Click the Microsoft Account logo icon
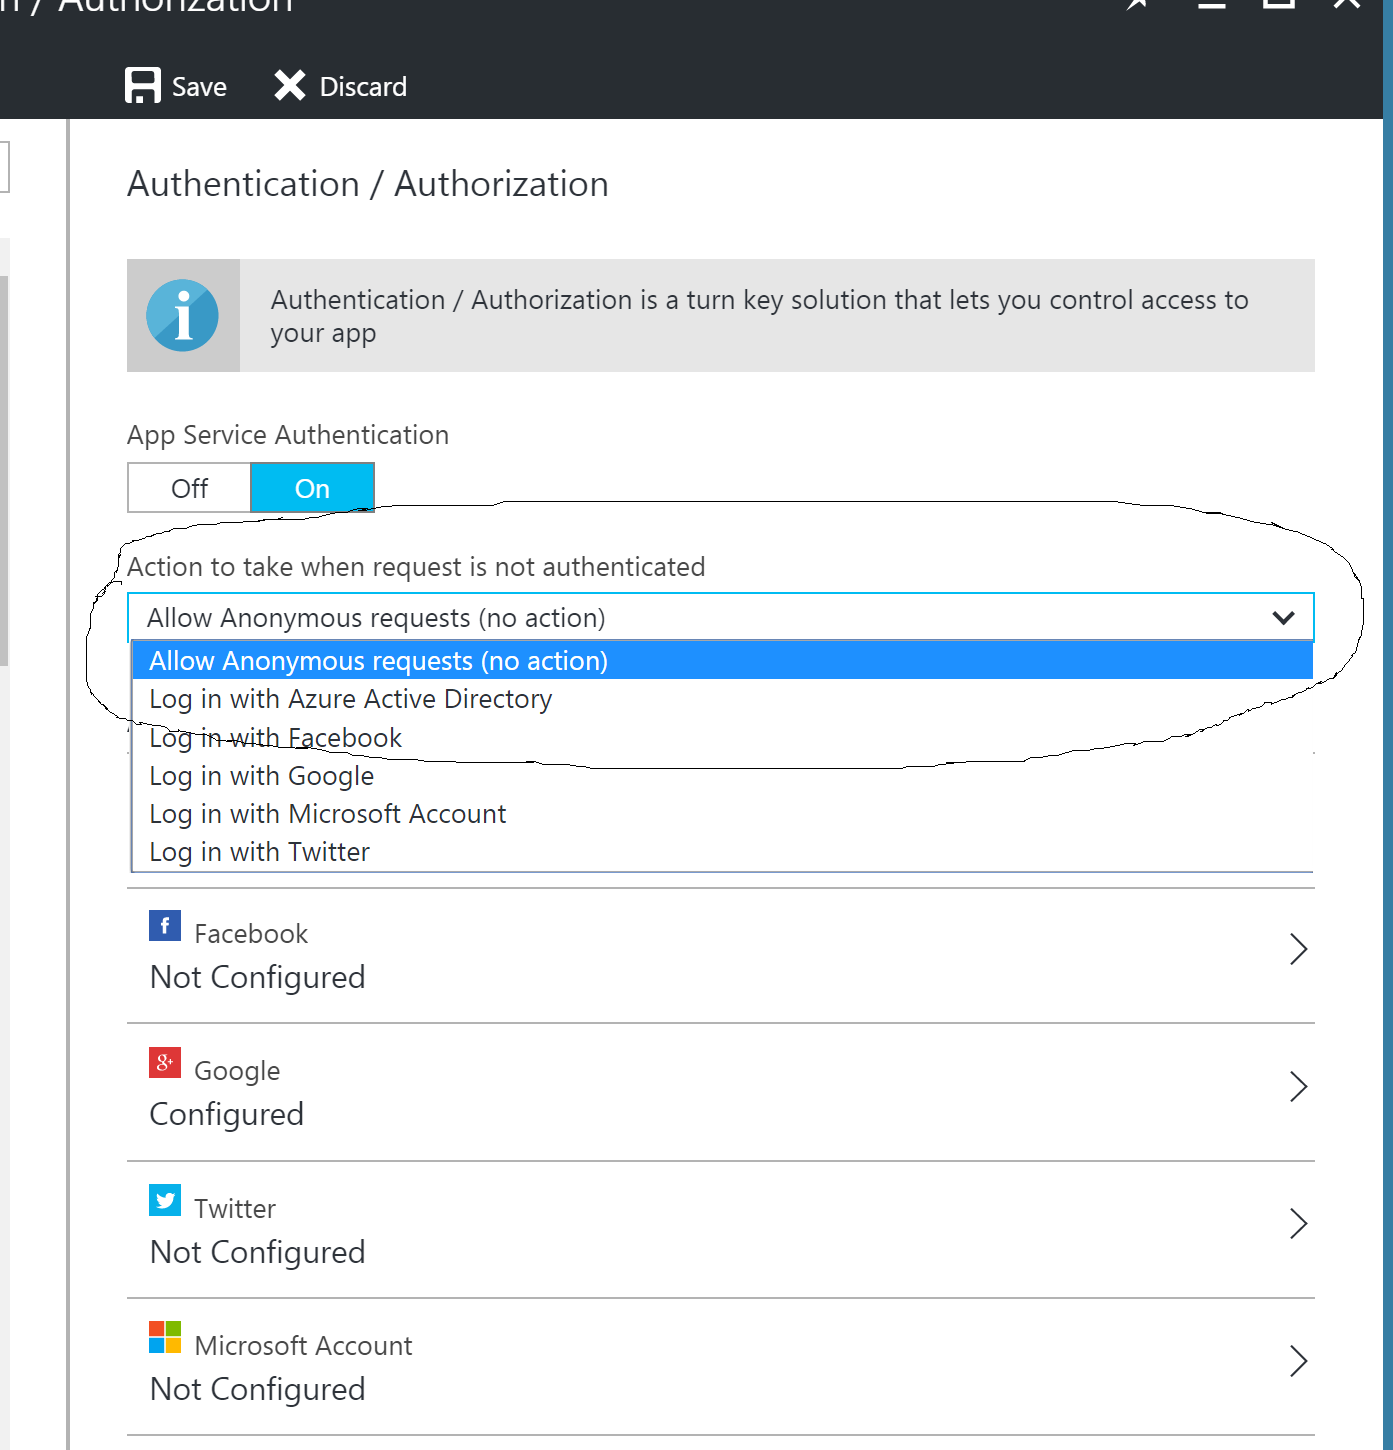 point(165,1337)
